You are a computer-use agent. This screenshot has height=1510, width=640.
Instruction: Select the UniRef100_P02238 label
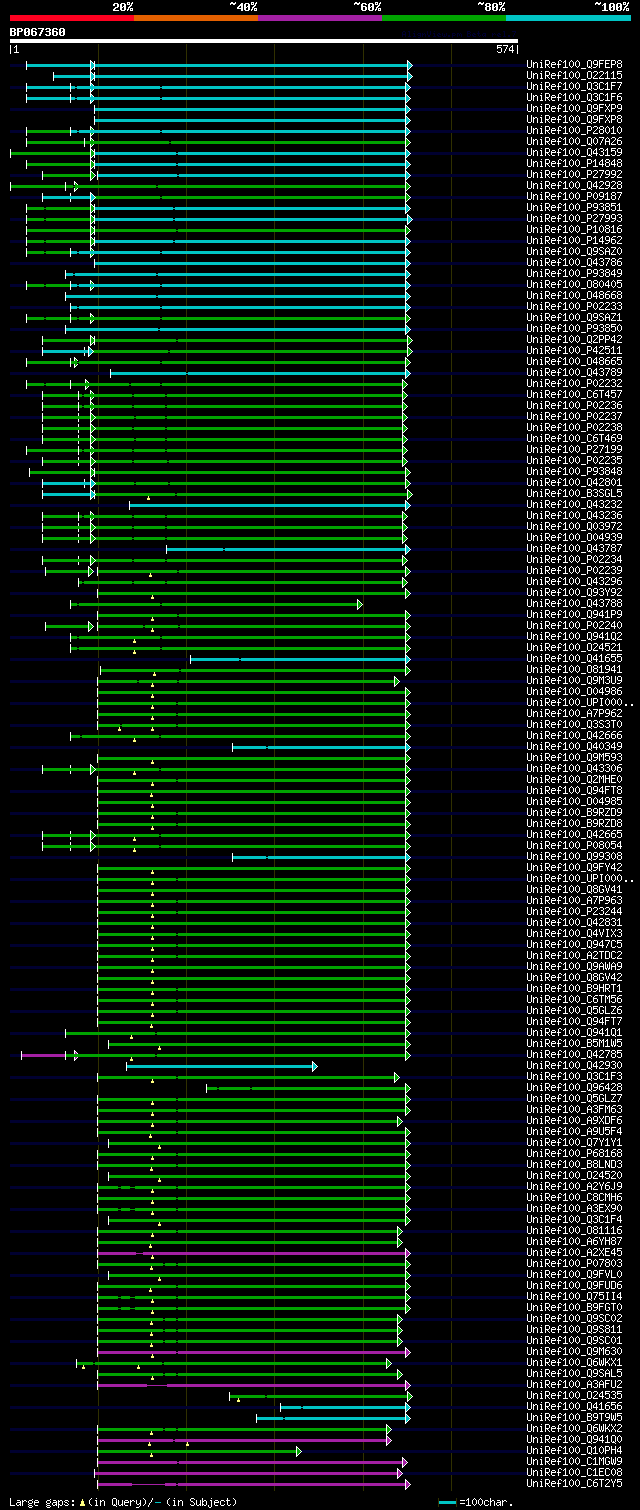pos(573,428)
